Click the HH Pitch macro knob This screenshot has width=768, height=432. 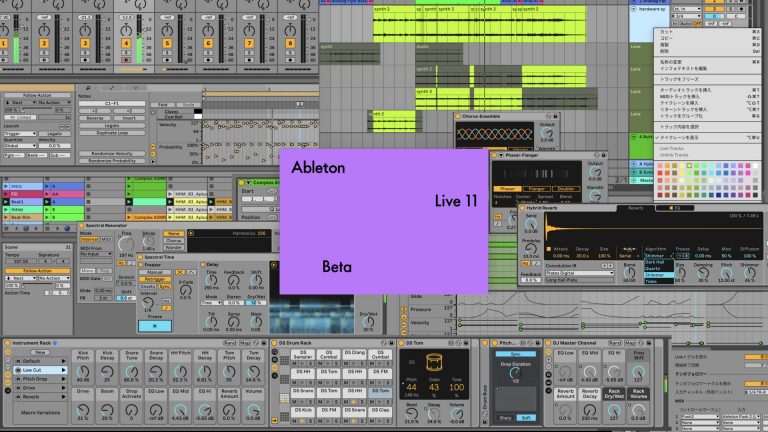[180, 371]
